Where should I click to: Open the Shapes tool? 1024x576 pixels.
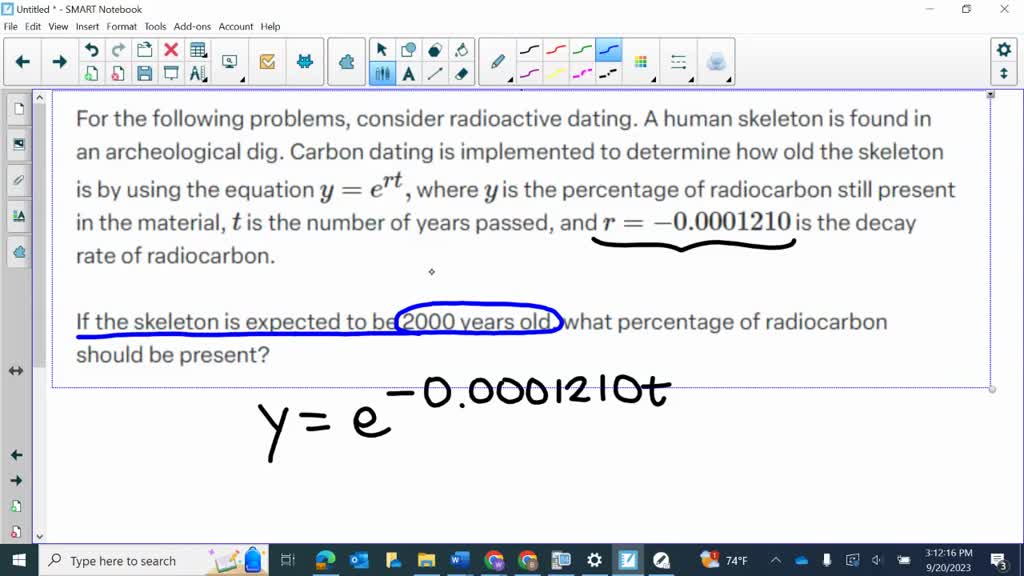coord(408,49)
